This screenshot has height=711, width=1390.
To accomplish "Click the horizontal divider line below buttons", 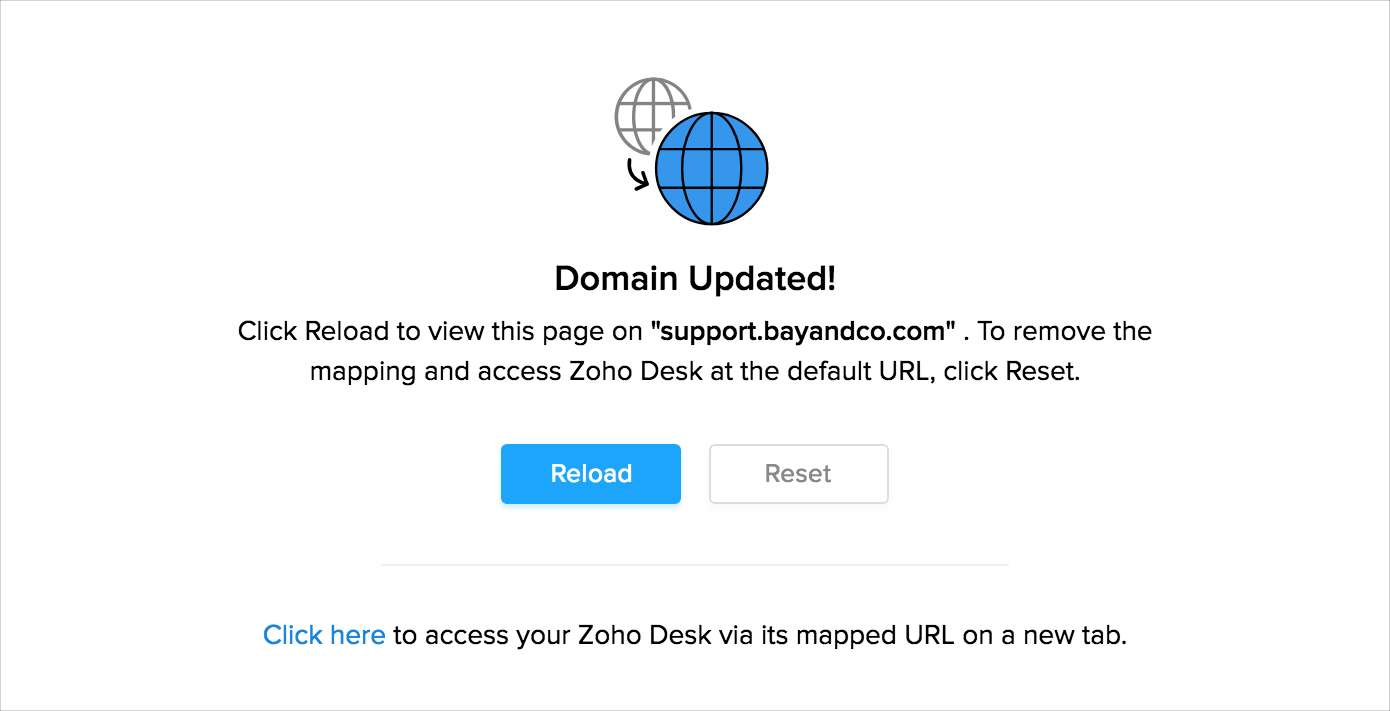I will (695, 565).
